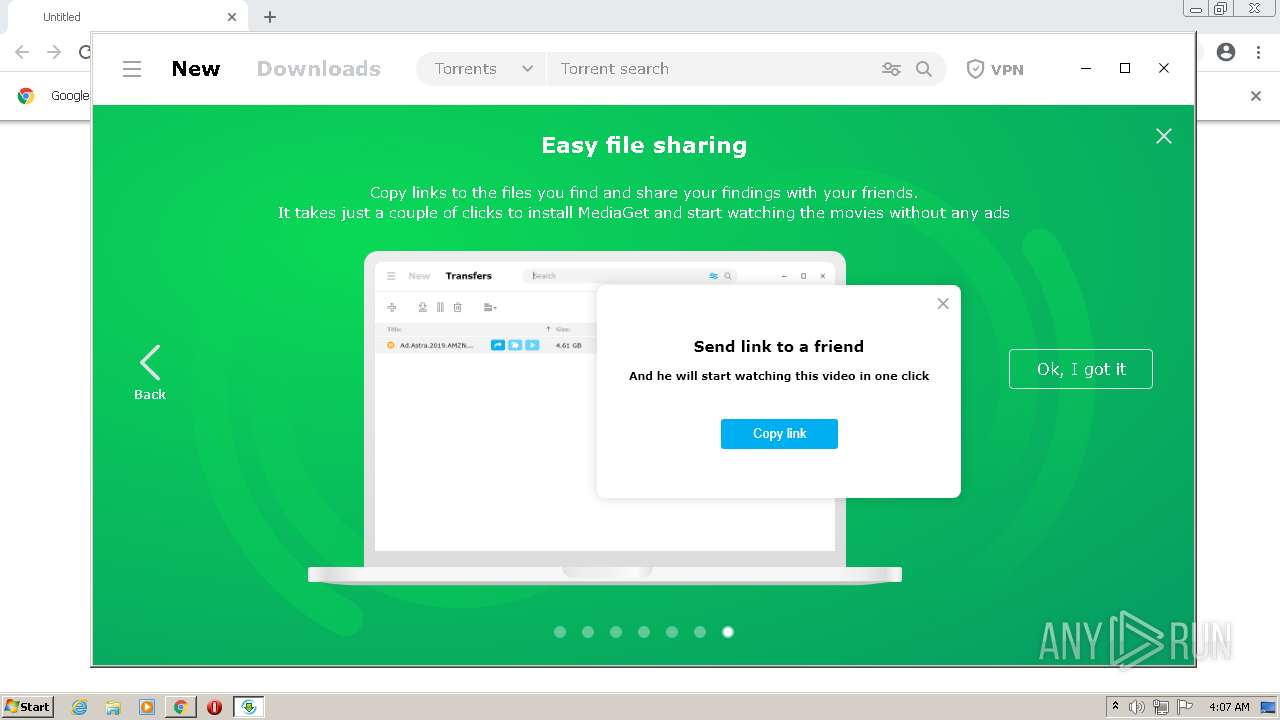
Task: Open the volume speaker tray icon
Action: 1137,707
